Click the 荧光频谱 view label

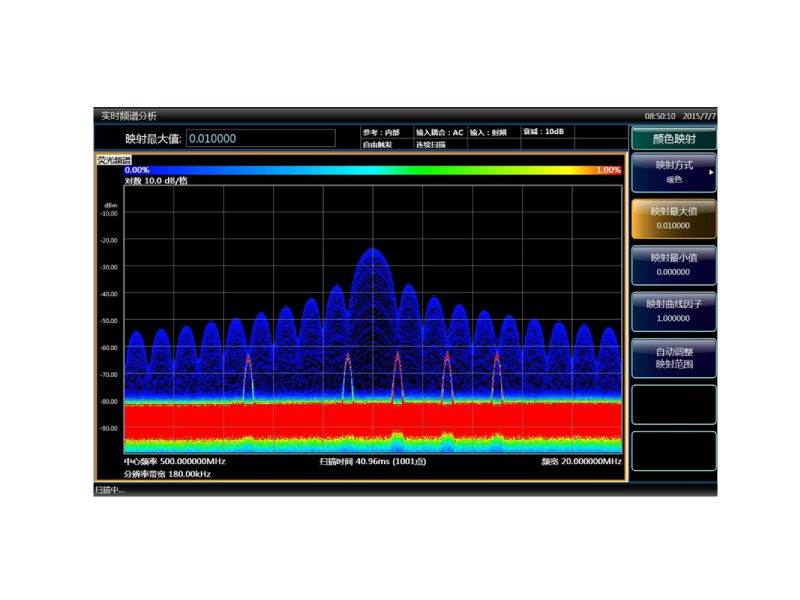114,160
